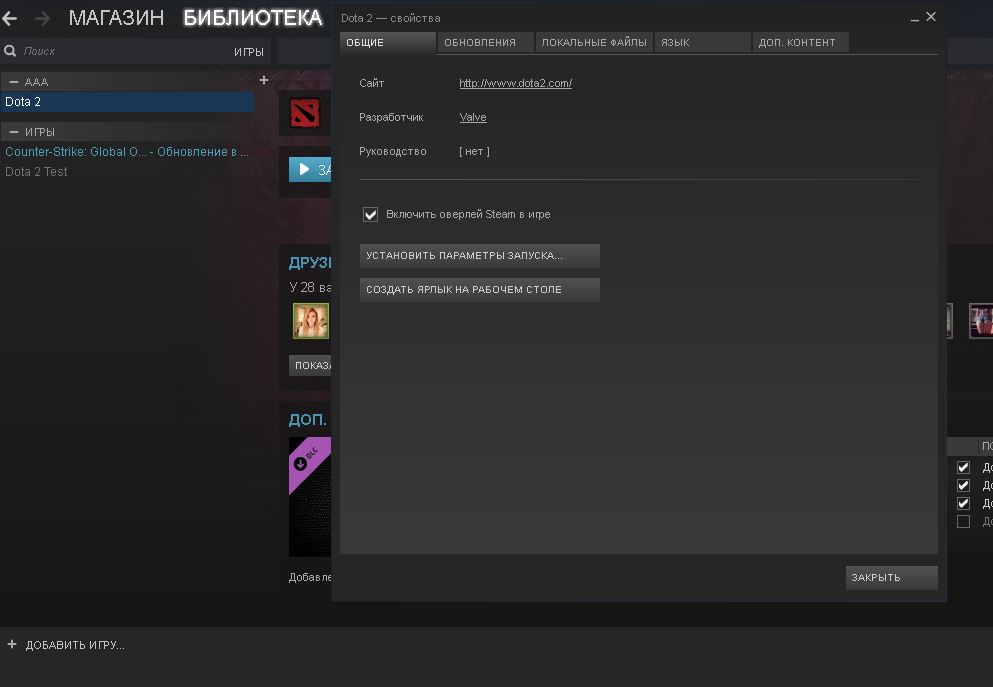Open the friend avatar at the right edge
Screen dimensions: 993x687
[981, 320]
